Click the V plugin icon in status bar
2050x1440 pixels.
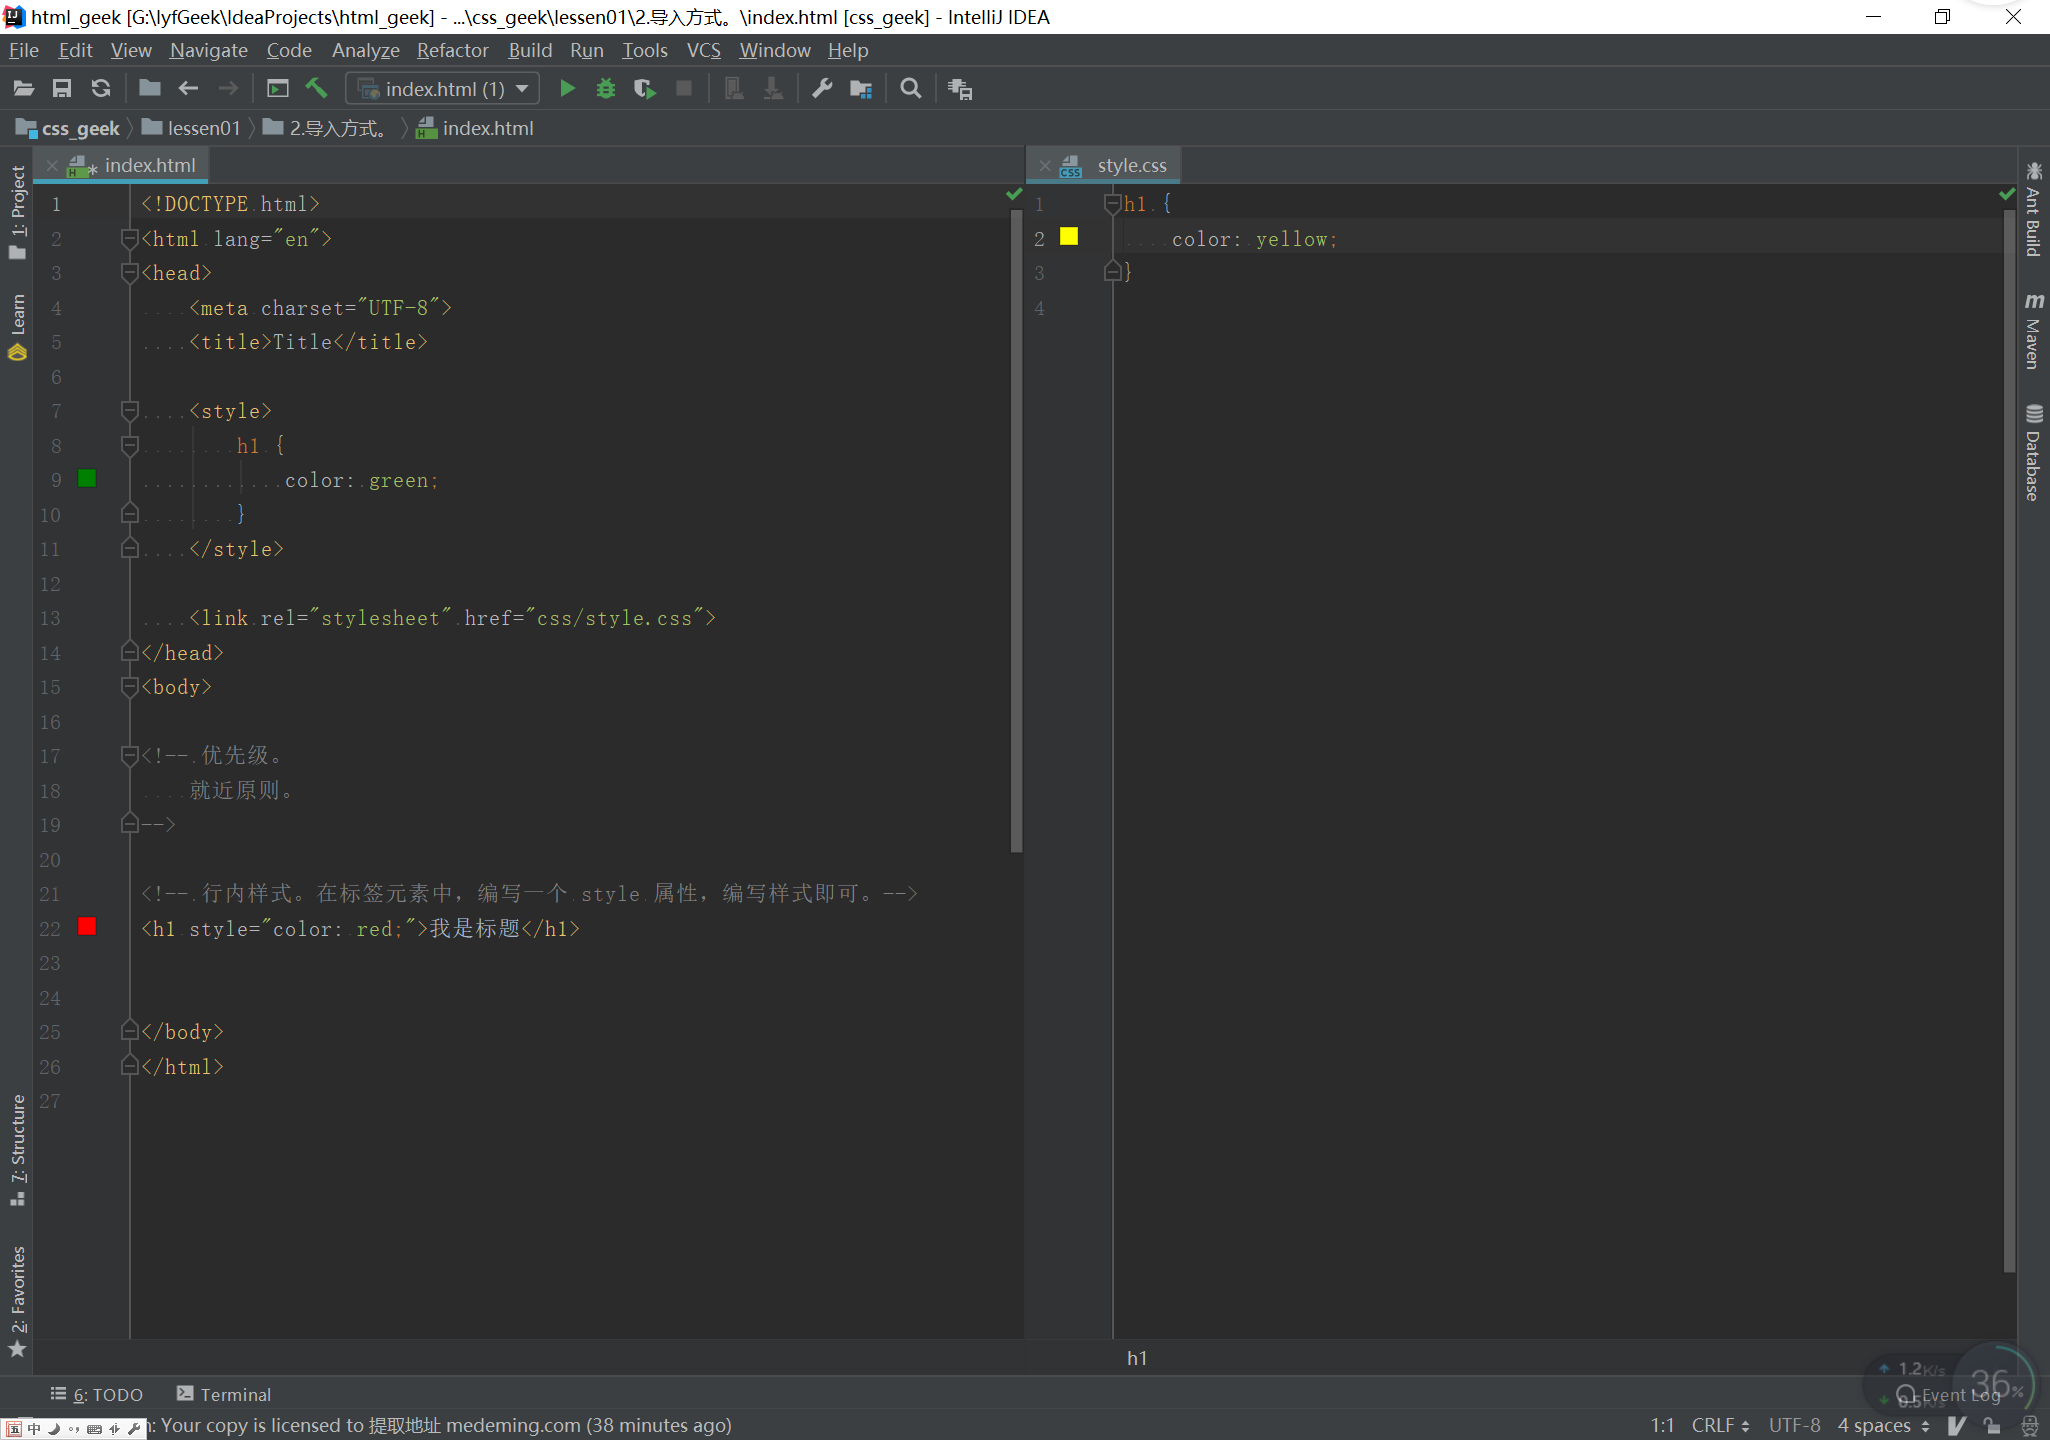1957,1425
